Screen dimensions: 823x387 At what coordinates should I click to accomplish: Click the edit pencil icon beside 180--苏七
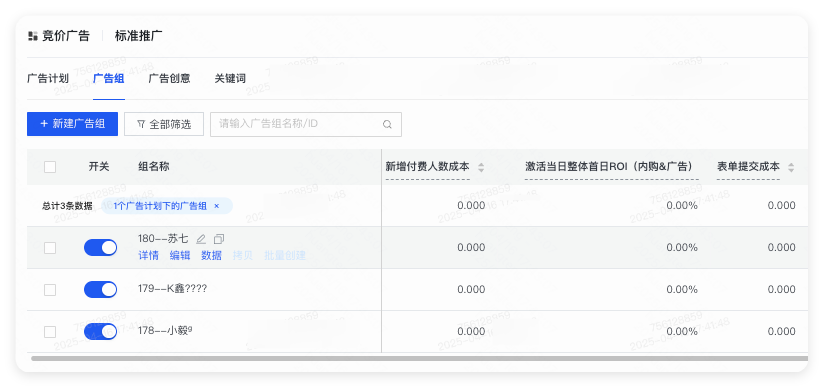tap(201, 239)
